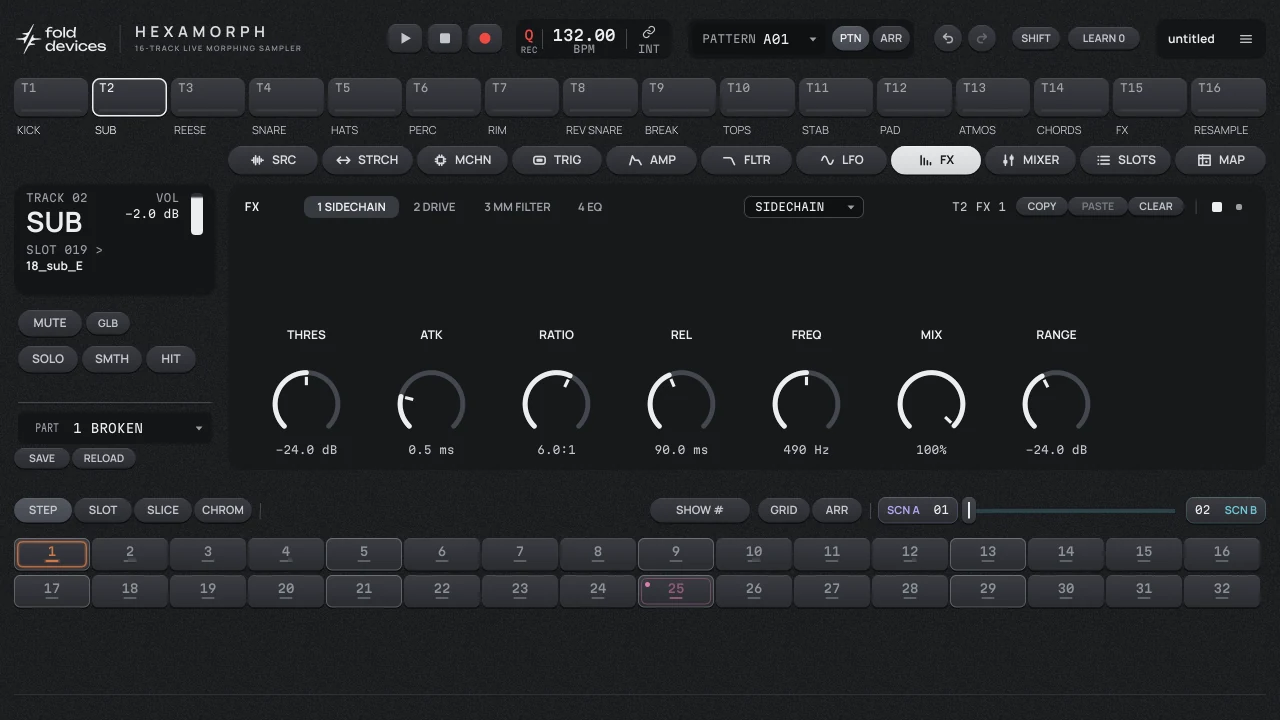
Task: Click the RATIO knob
Action: [x=556, y=403]
